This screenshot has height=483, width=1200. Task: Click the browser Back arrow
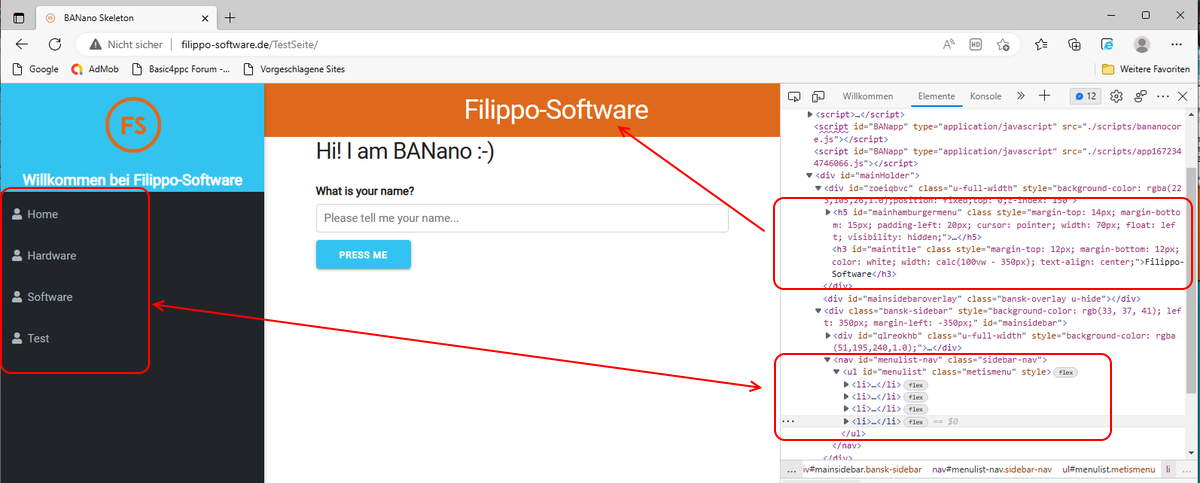(x=22, y=44)
